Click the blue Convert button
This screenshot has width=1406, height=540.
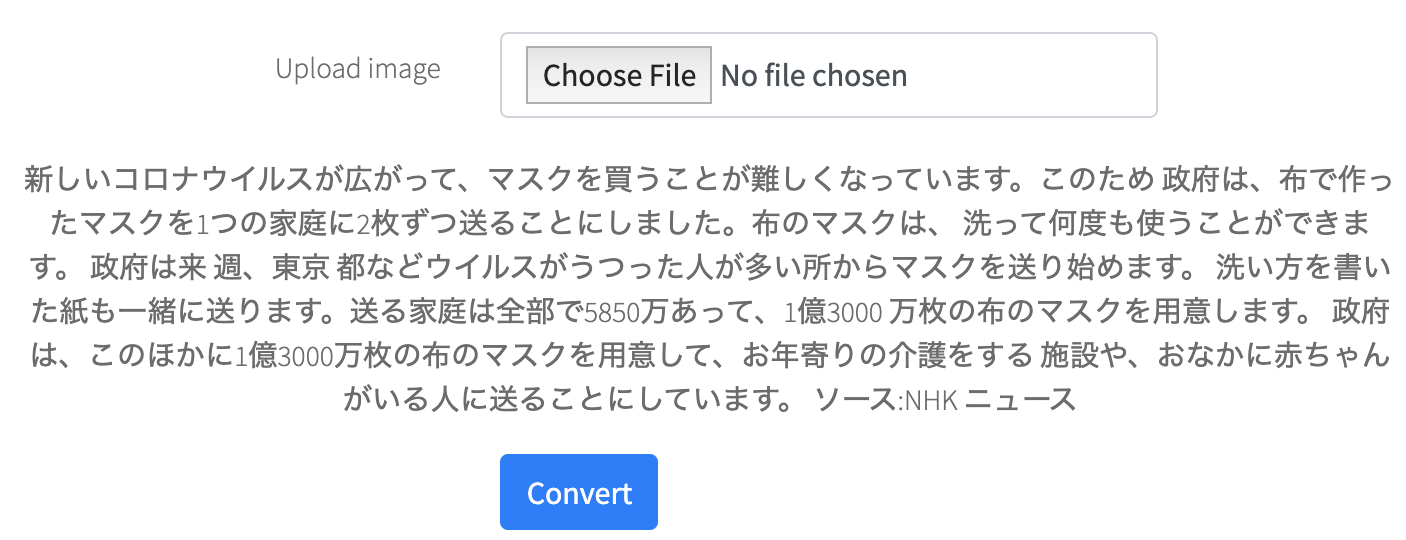tap(579, 492)
